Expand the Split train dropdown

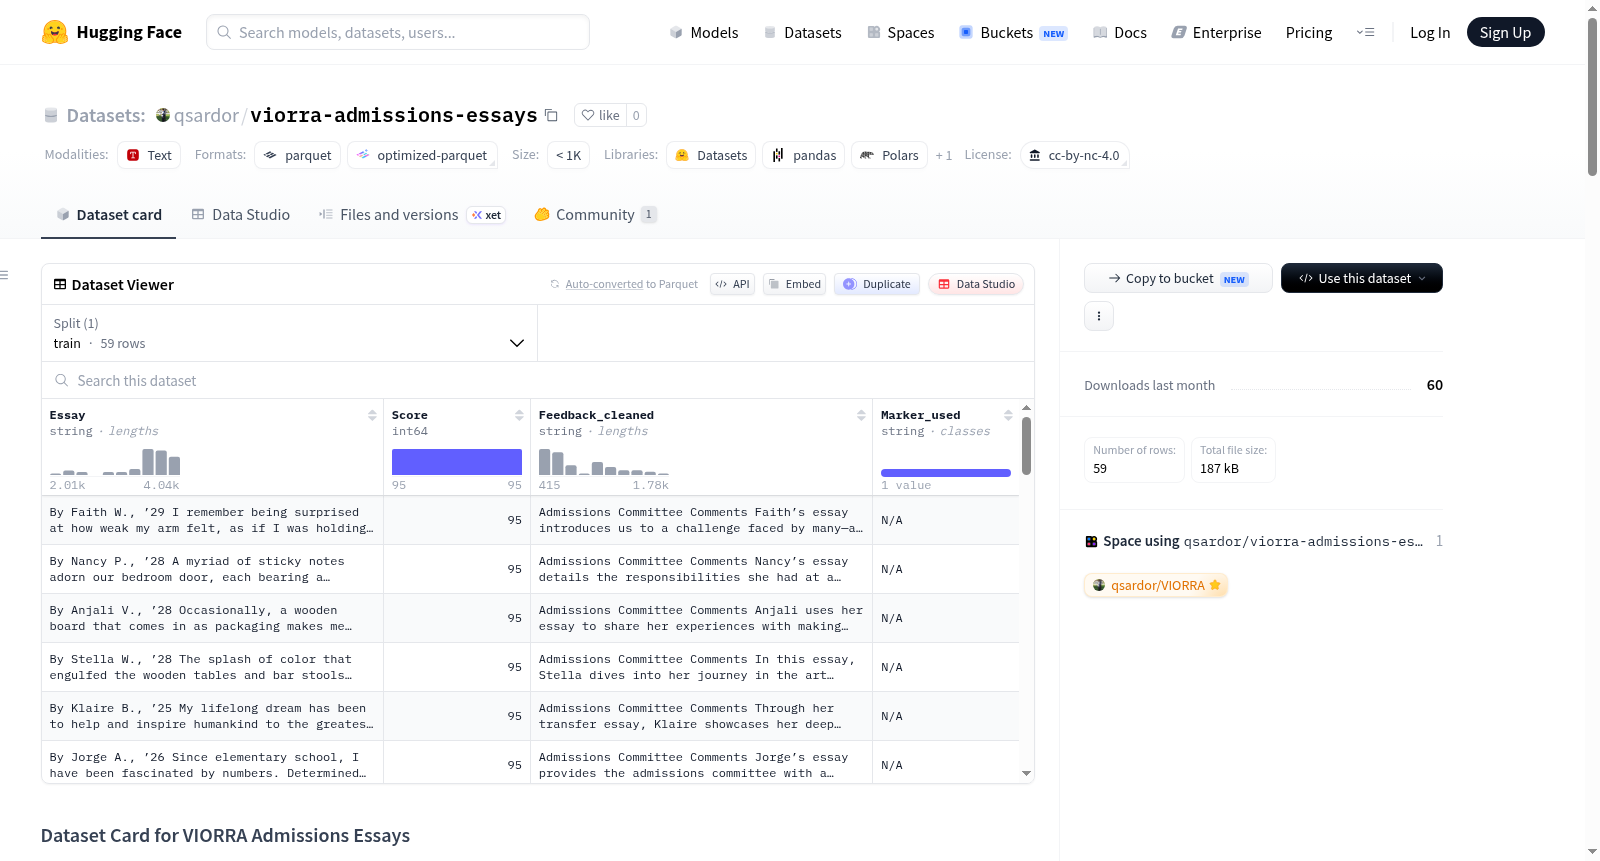(x=289, y=333)
